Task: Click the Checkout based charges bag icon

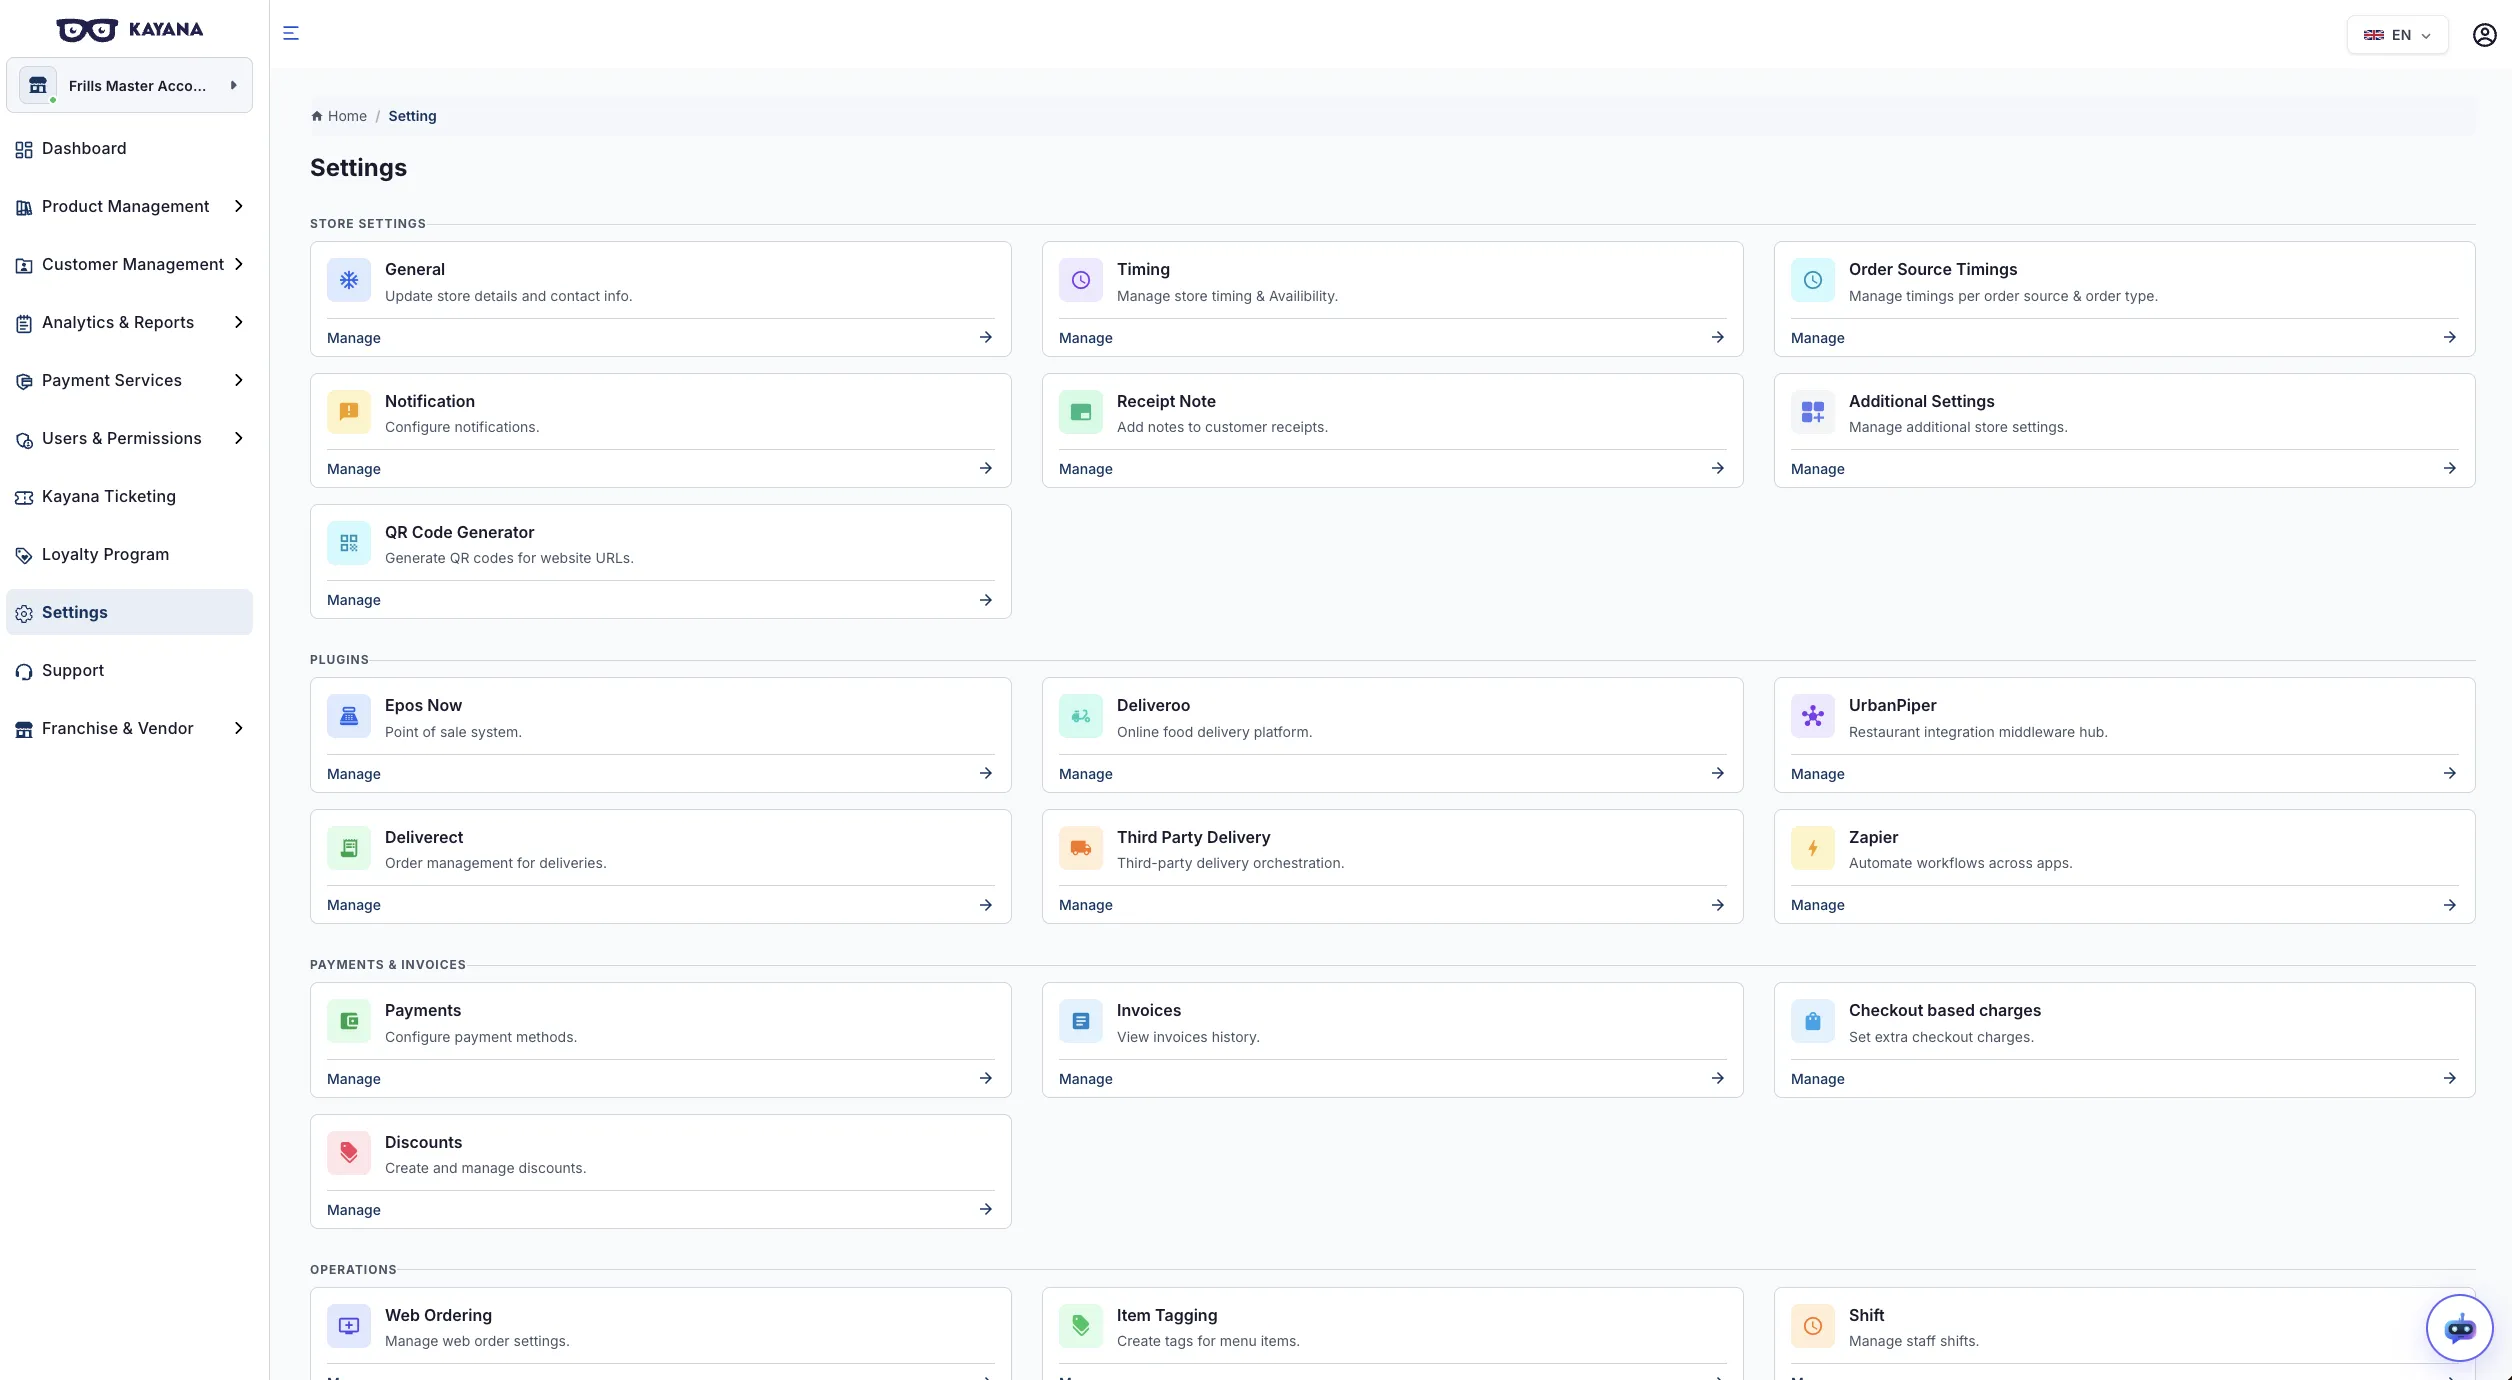Action: (x=1813, y=1021)
